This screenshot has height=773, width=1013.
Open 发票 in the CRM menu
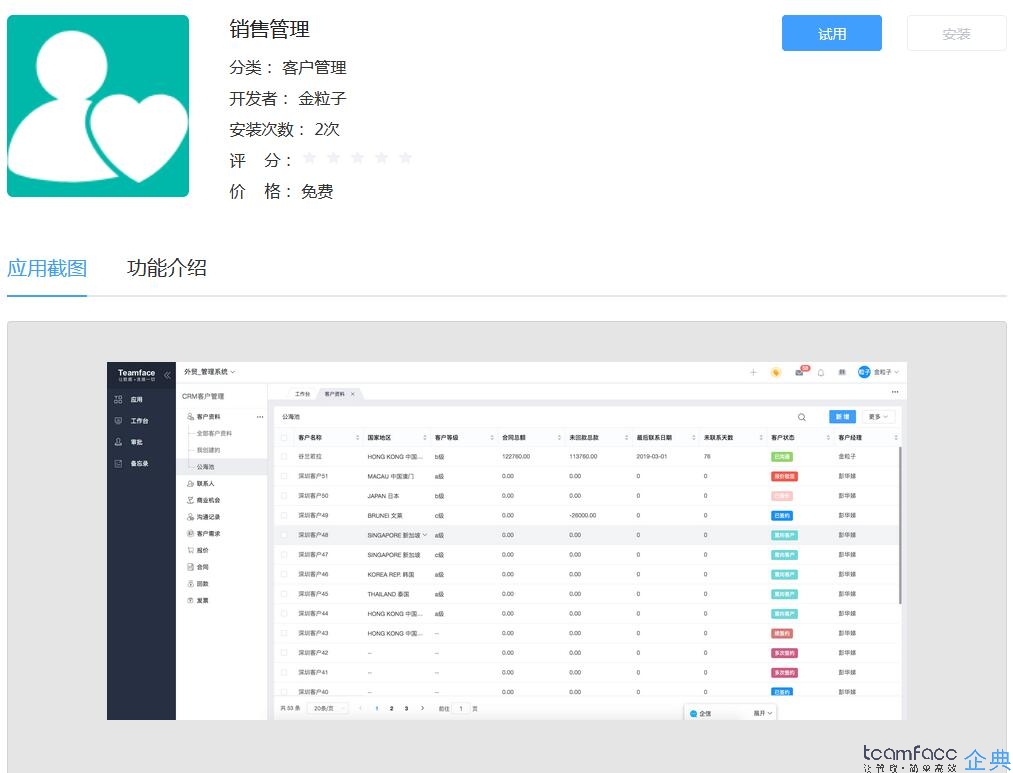click(x=198, y=601)
